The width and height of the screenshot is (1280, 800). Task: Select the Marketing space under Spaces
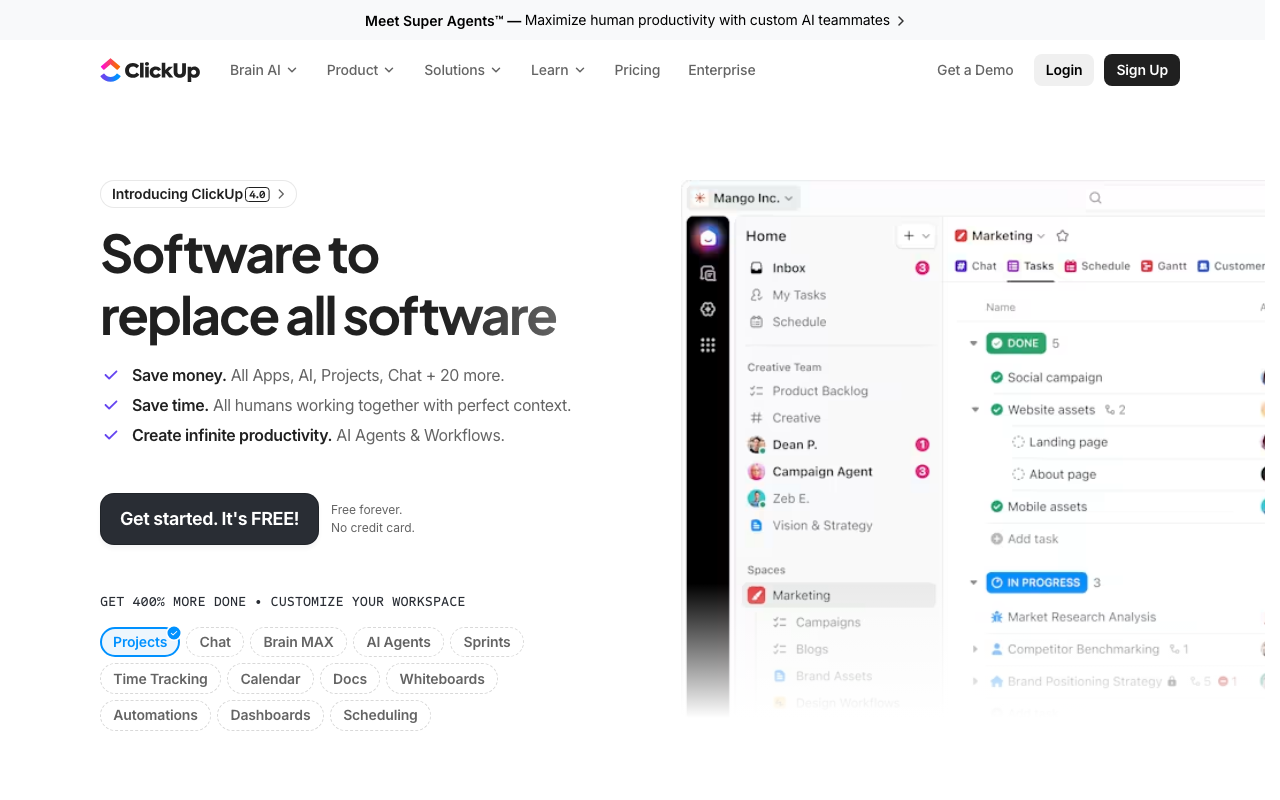click(x=800, y=594)
